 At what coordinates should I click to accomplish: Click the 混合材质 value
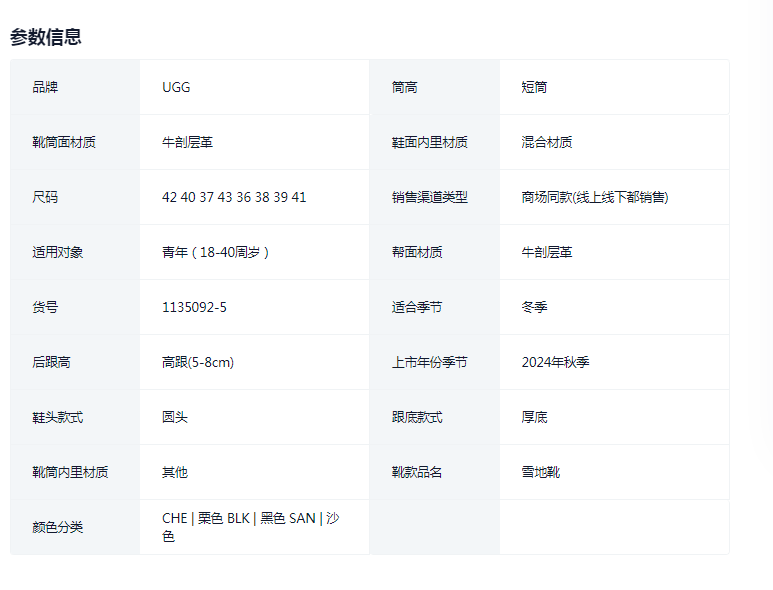pos(547,142)
